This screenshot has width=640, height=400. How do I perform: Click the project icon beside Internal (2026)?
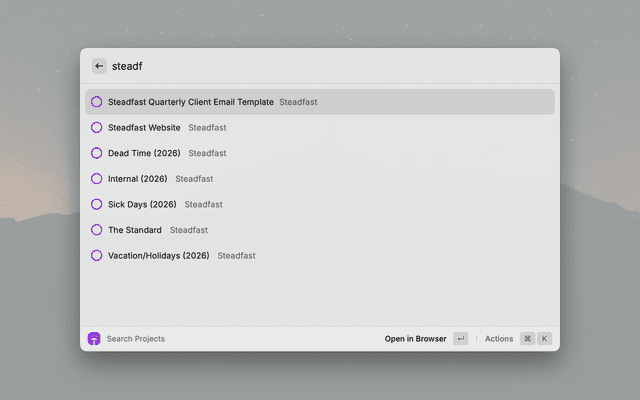(97, 179)
